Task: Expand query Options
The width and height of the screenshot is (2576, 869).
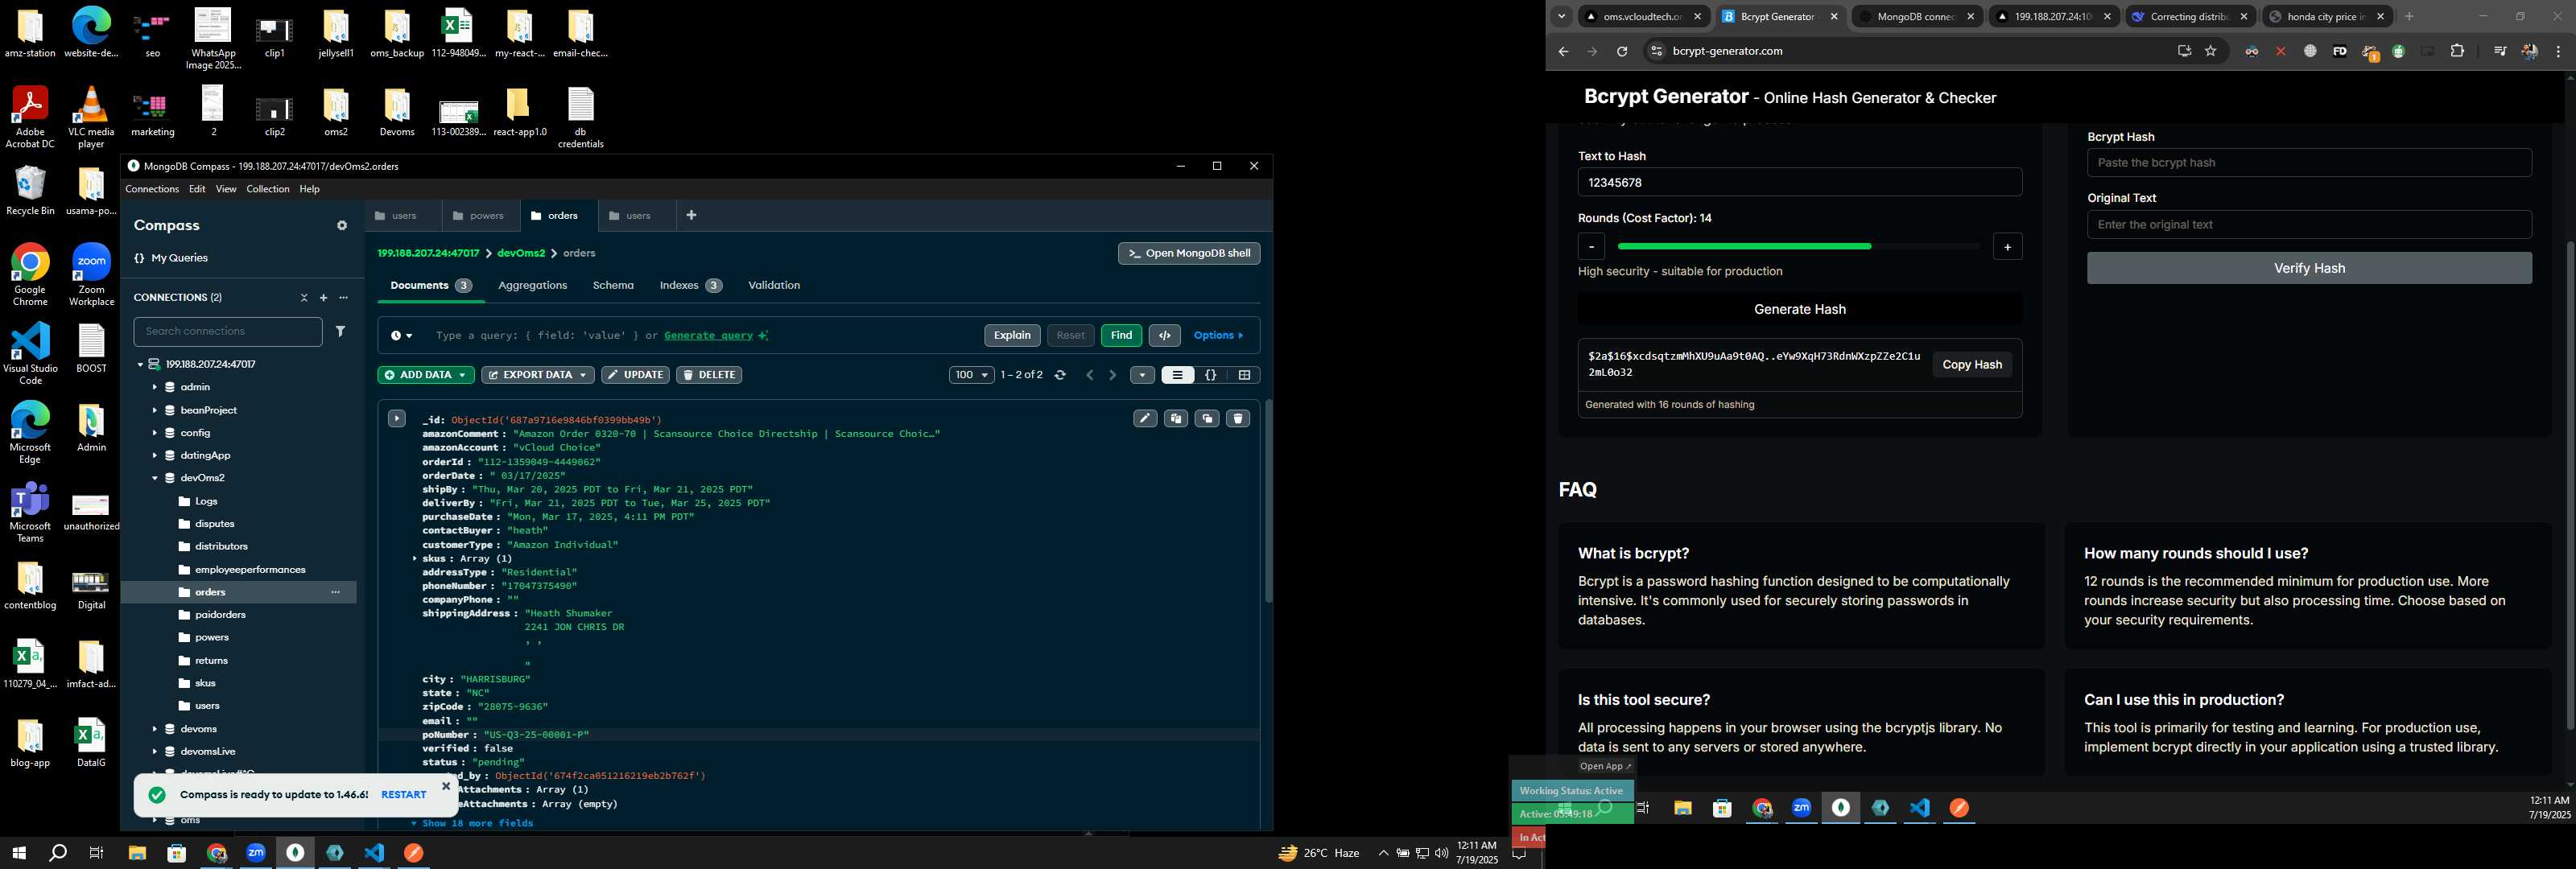Action: point(1219,336)
